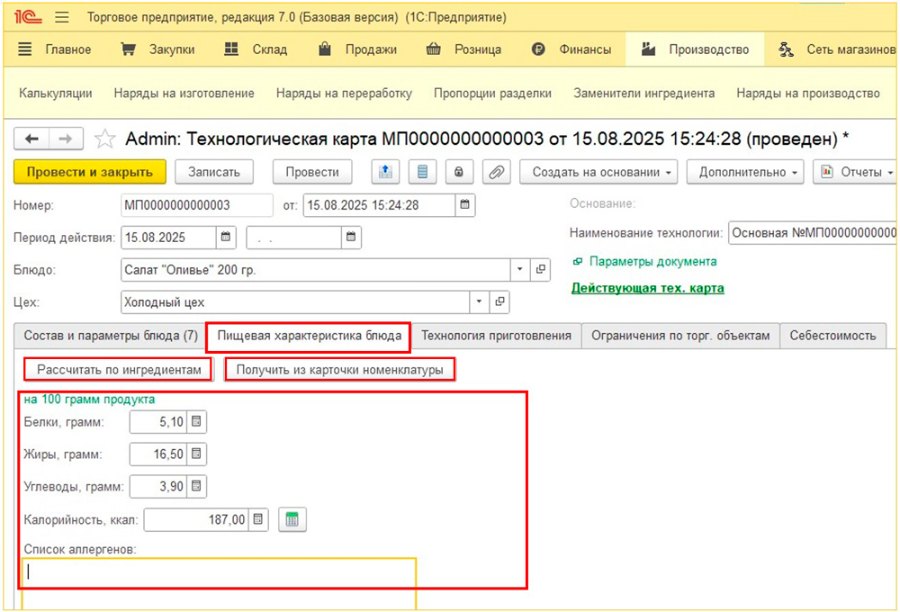Viewport: 900px width, 612px height.
Task: Select Пищевая характеристика блюда tab
Action: click(309, 336)
